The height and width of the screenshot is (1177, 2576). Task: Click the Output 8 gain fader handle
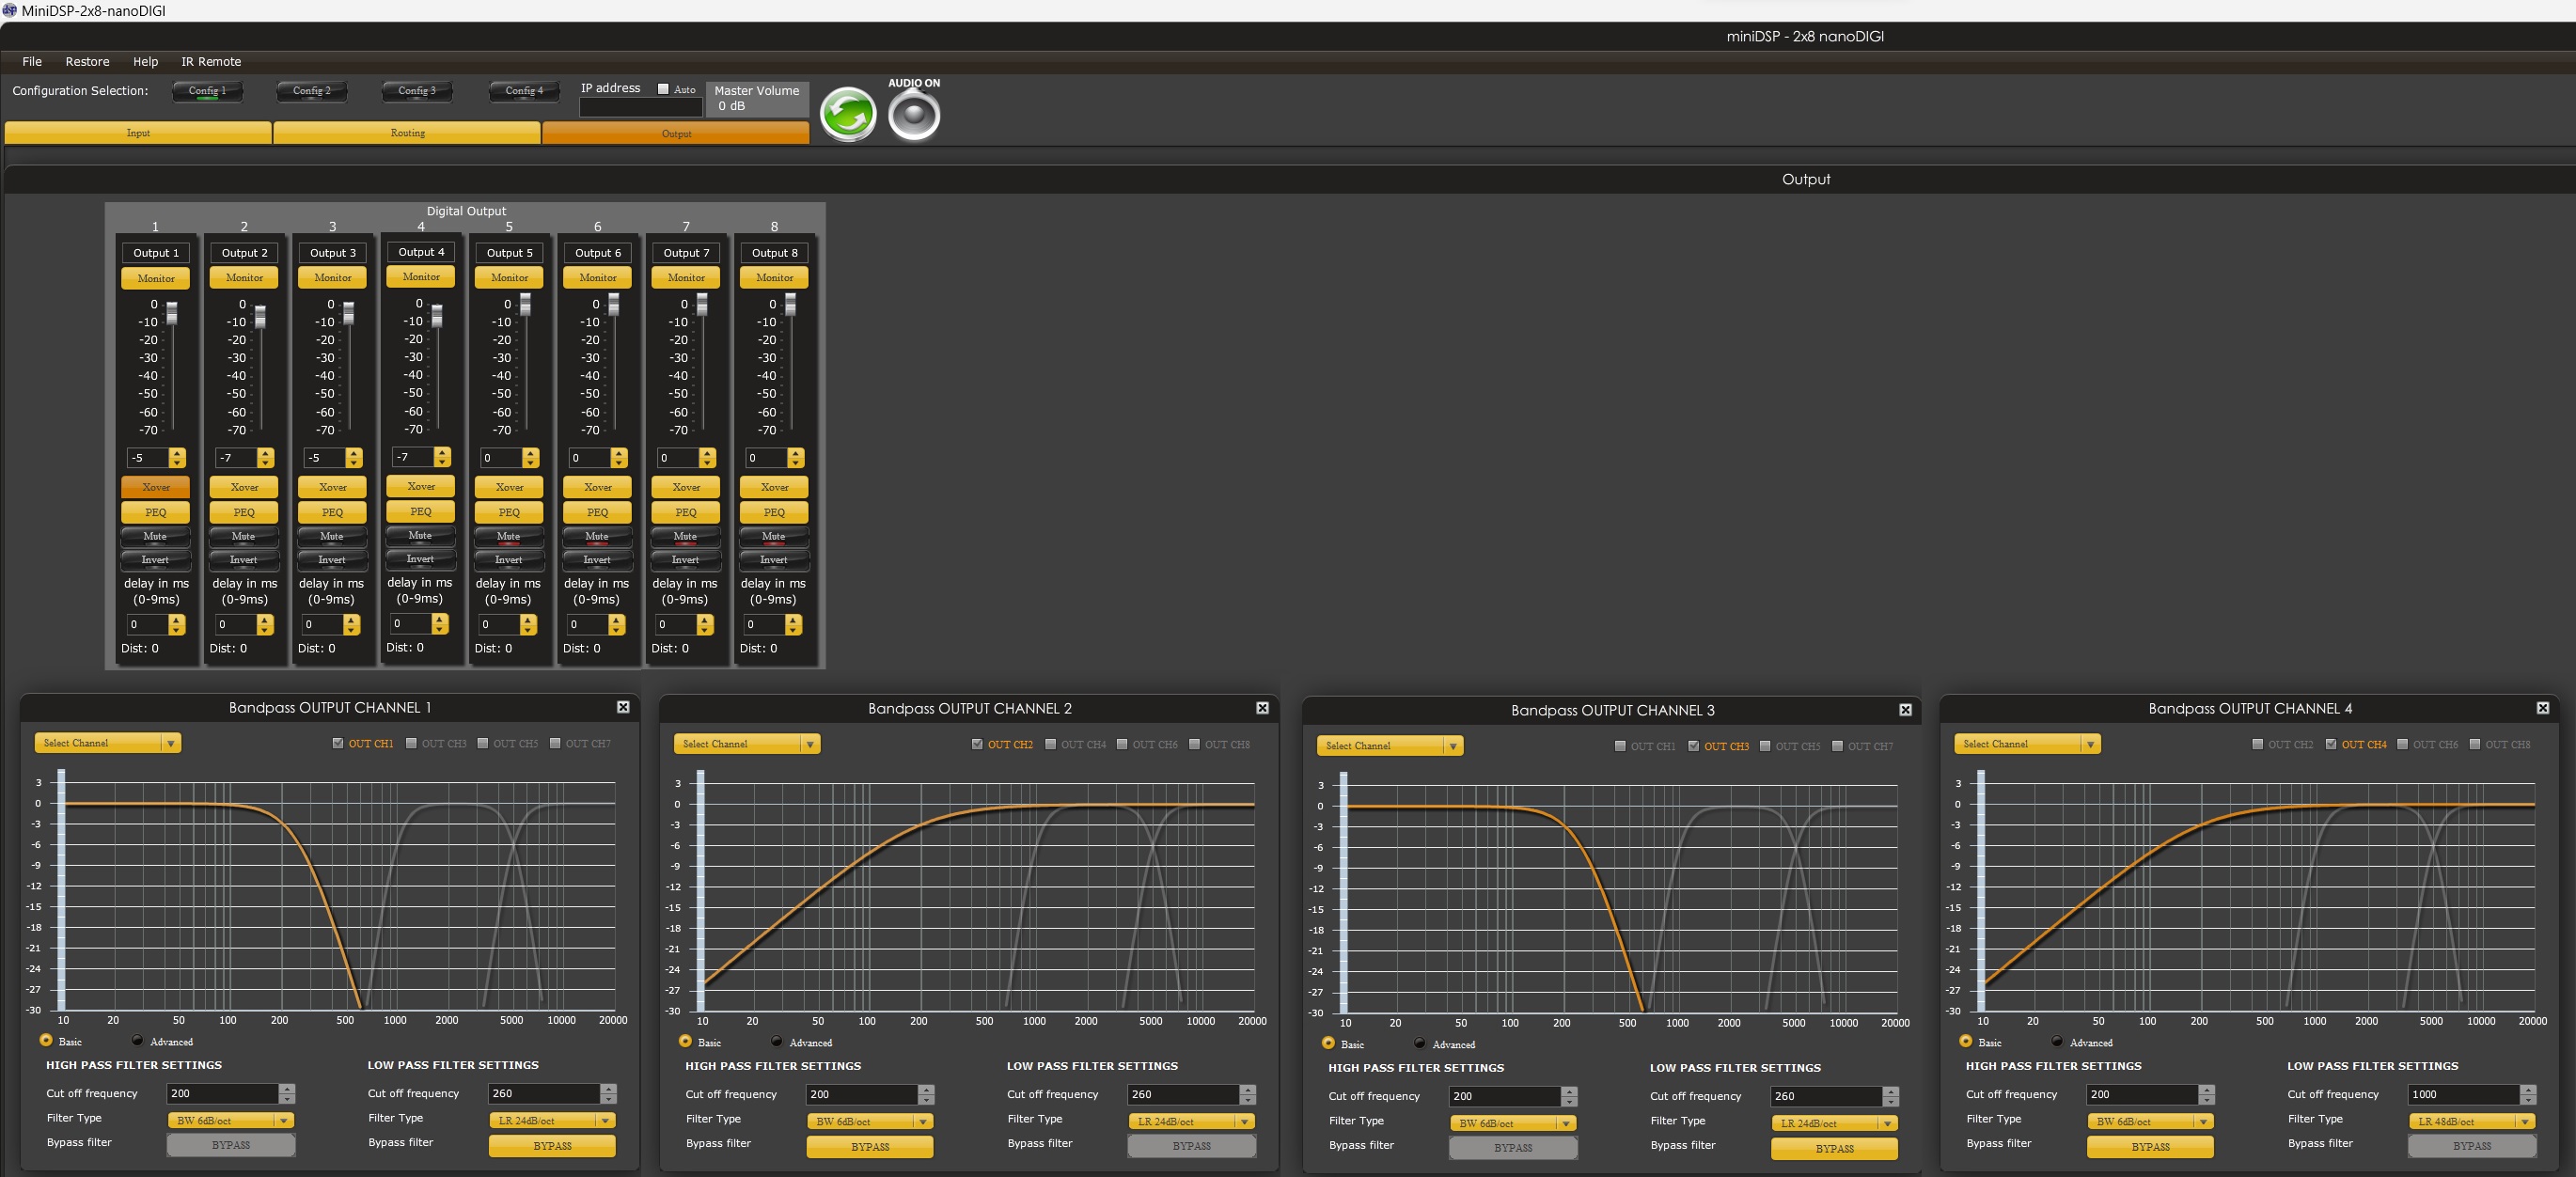point(790,304)
